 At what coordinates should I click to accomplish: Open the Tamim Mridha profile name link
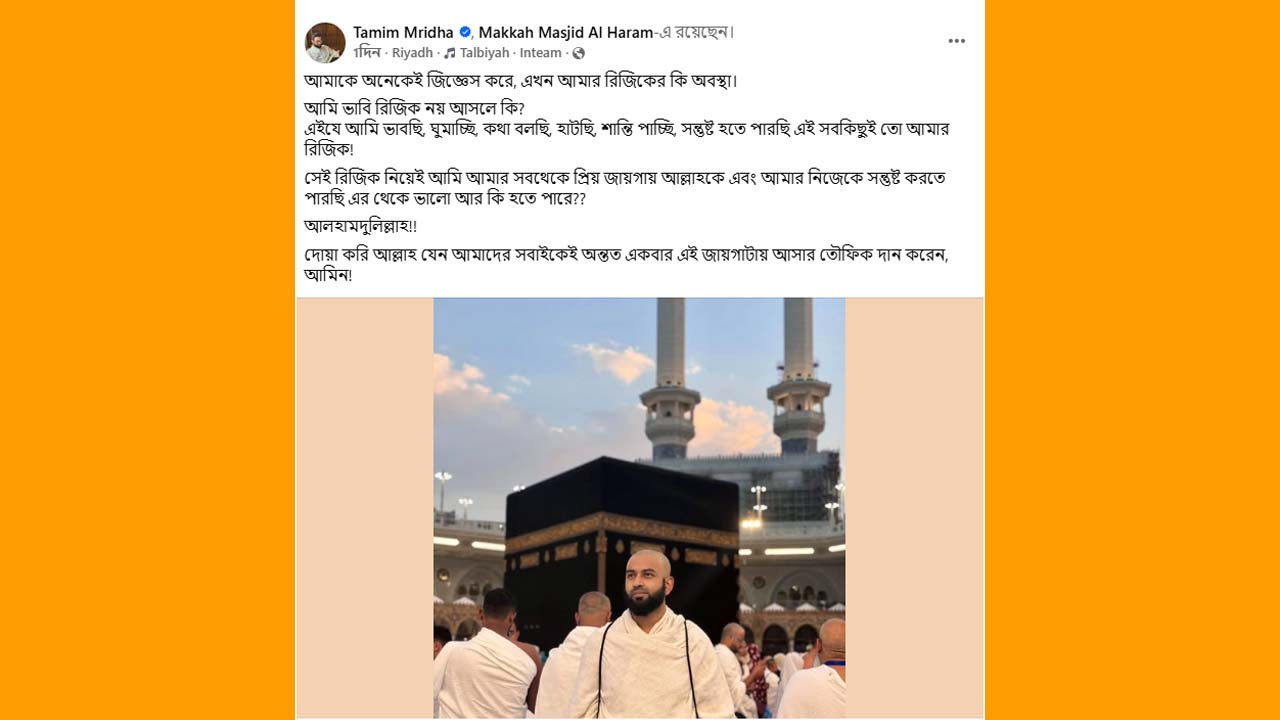pos(403,32)
